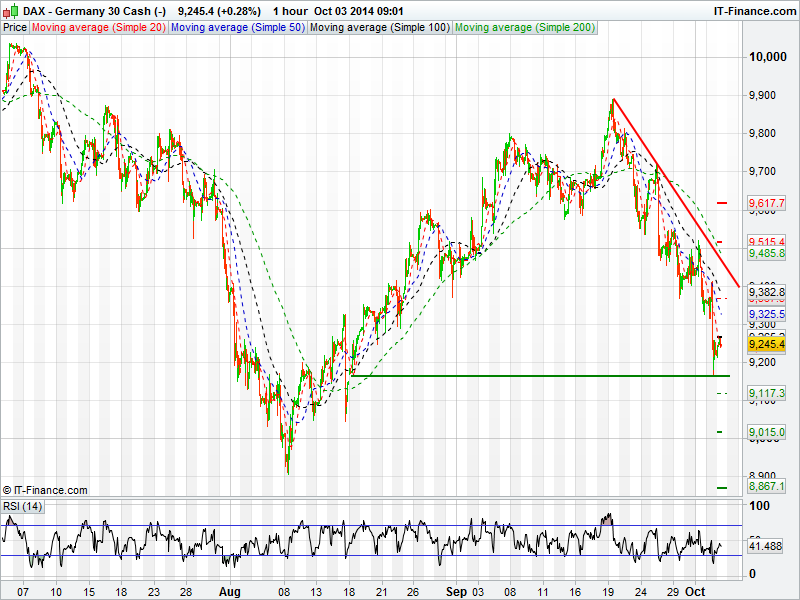Select the Price legend tab
This screenshot has width=800, height=600.
pyautogui.click(x=15, y=28)
